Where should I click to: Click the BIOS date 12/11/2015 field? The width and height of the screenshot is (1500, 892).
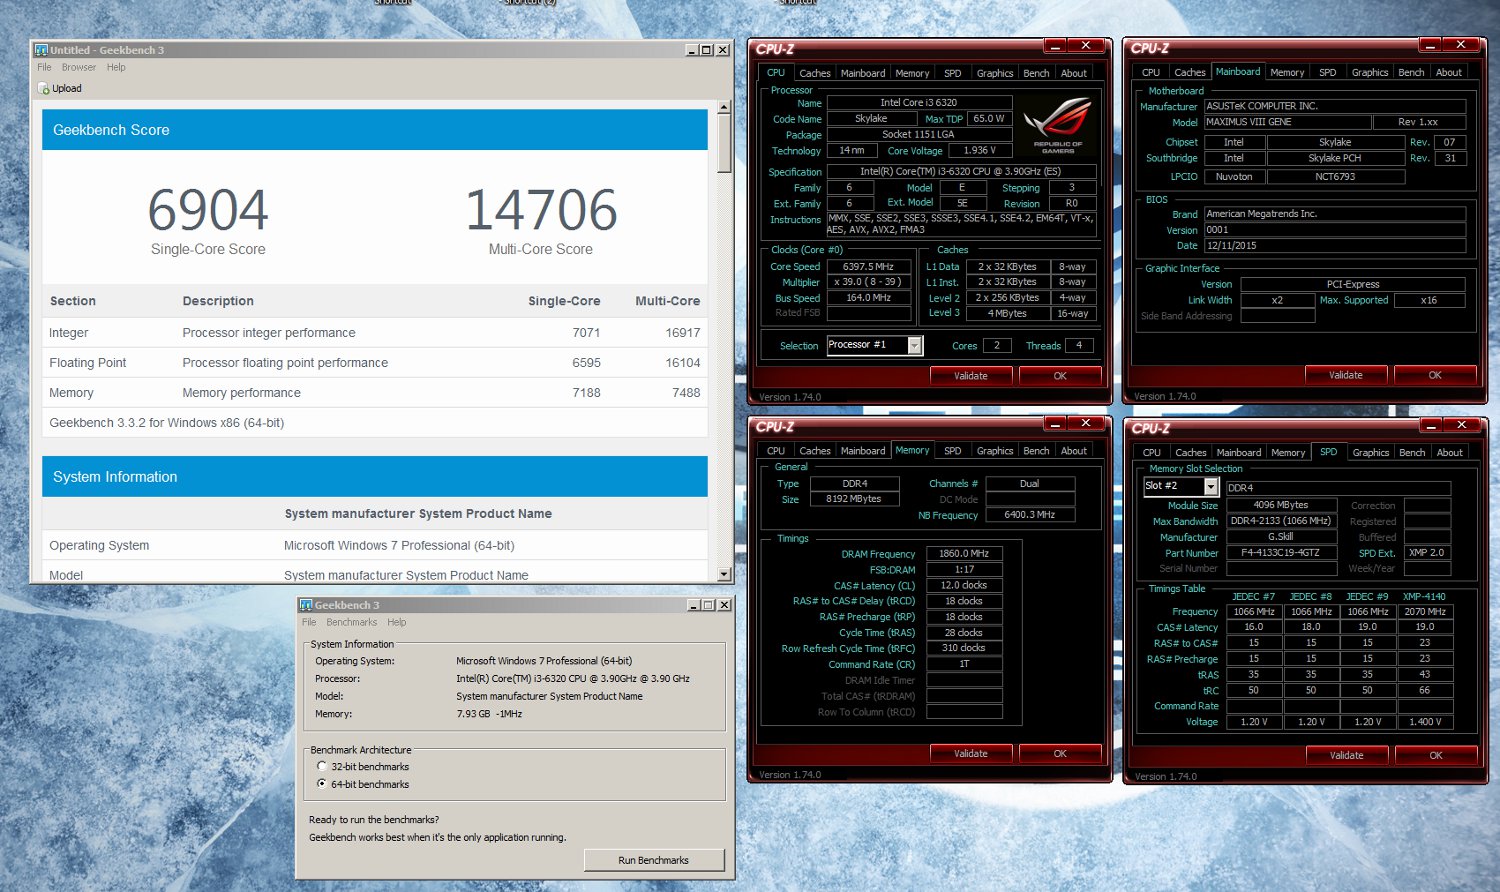pos(1335,245)
